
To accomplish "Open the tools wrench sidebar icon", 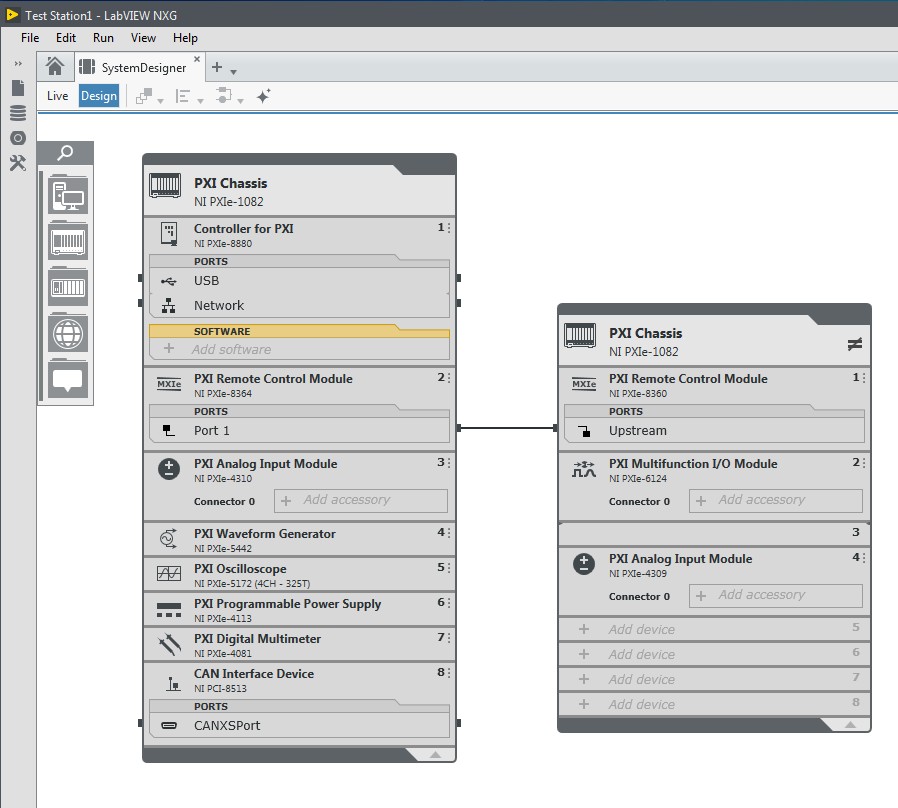I will pyautogui.click(x=18, y=163).
